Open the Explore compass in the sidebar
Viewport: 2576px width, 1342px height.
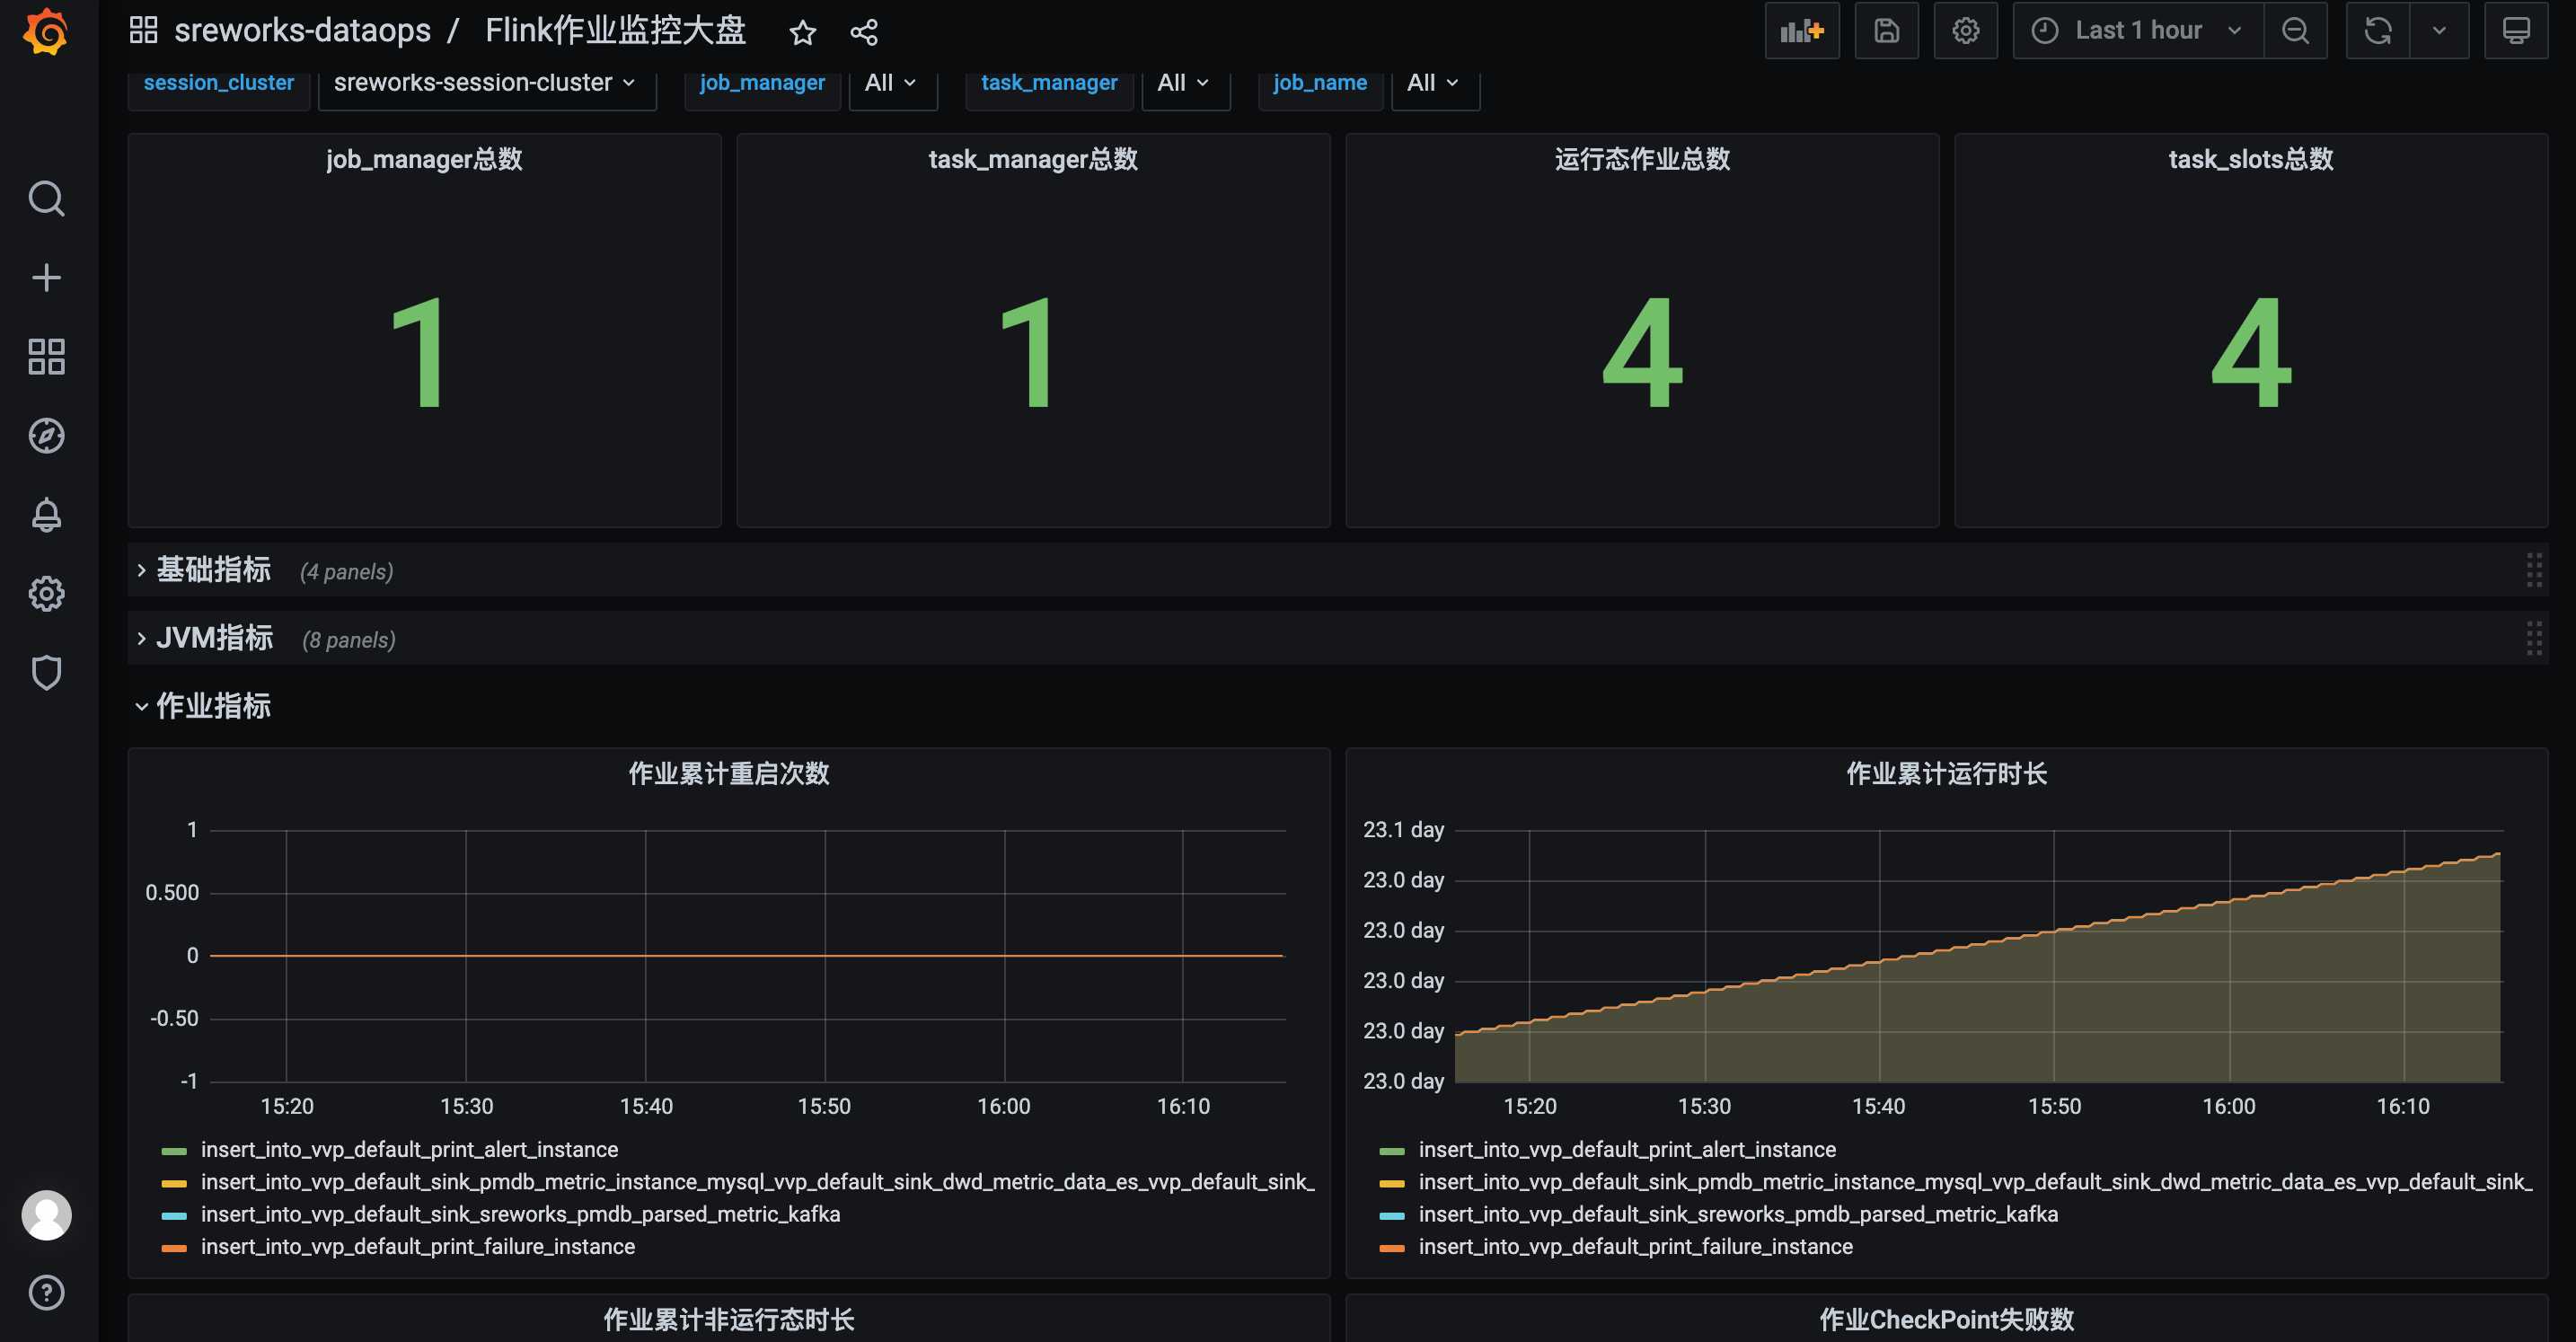[46, 436]
